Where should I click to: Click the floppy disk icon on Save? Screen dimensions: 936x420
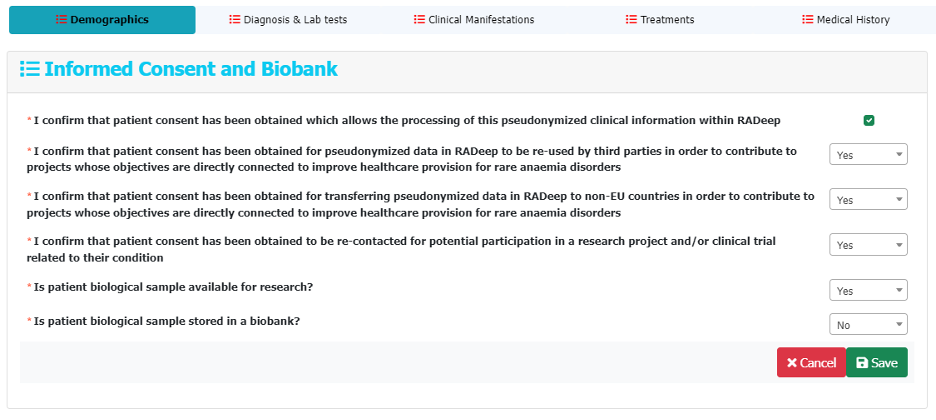pyautogui.click(x=862, y=363)
